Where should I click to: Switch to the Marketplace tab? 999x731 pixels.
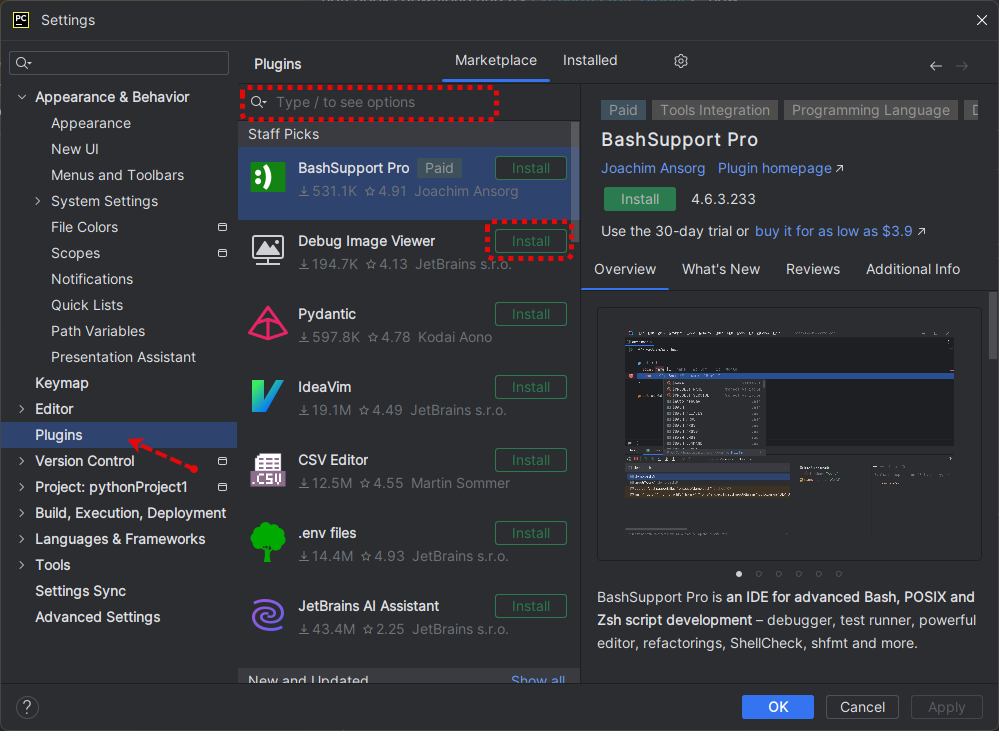(x=496, y=61)
